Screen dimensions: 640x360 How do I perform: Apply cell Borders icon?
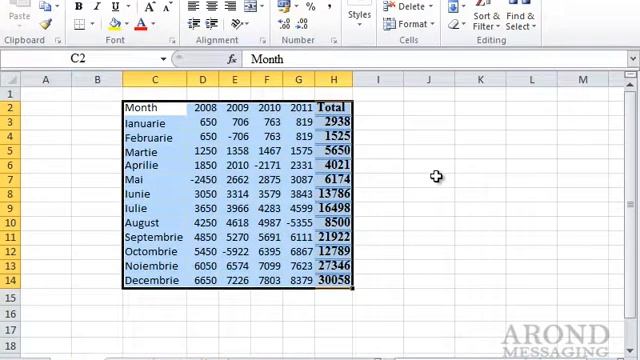80,24
